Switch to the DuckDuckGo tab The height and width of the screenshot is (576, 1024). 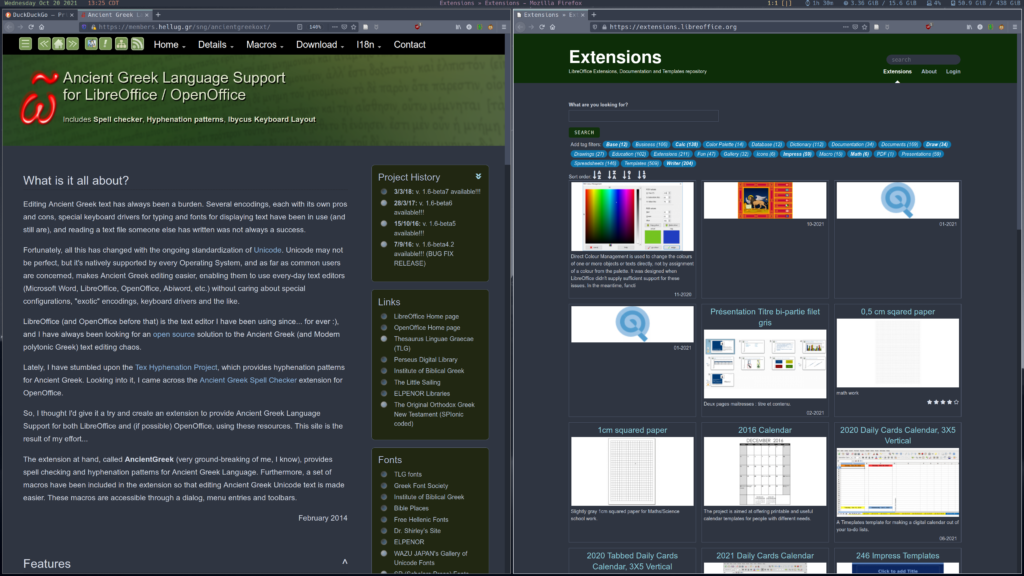pyautogui.click(x=39, y=14)
